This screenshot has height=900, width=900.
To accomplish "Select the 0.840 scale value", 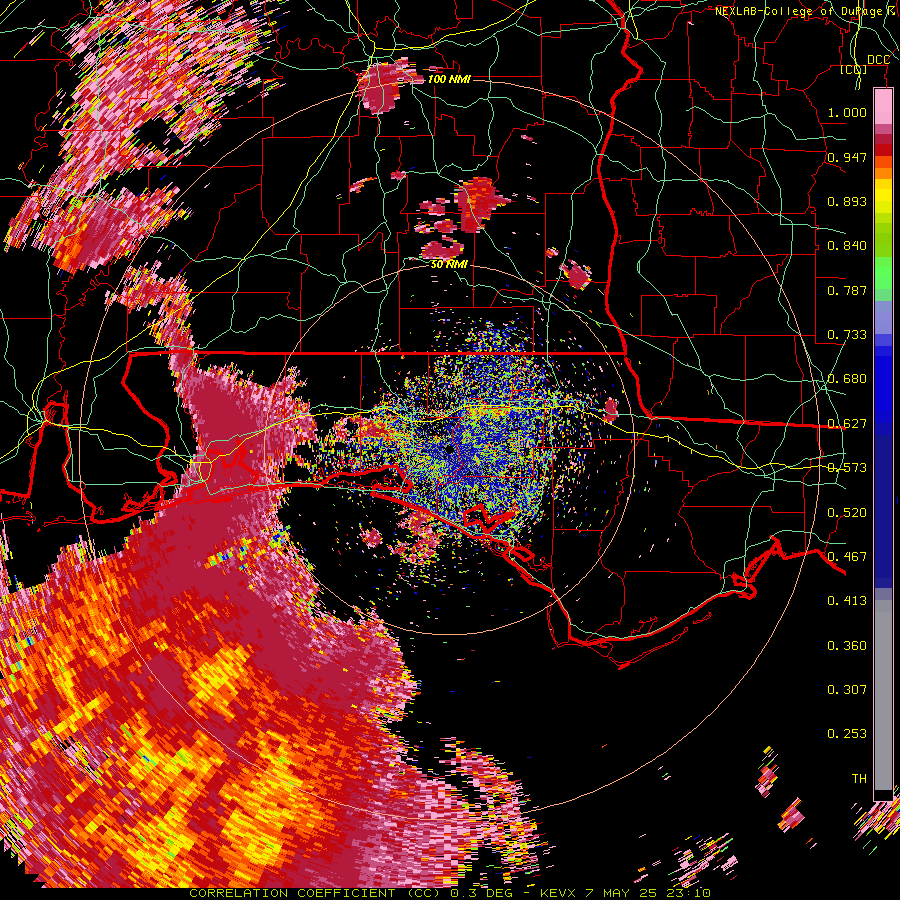I will [x=847, y=246].
